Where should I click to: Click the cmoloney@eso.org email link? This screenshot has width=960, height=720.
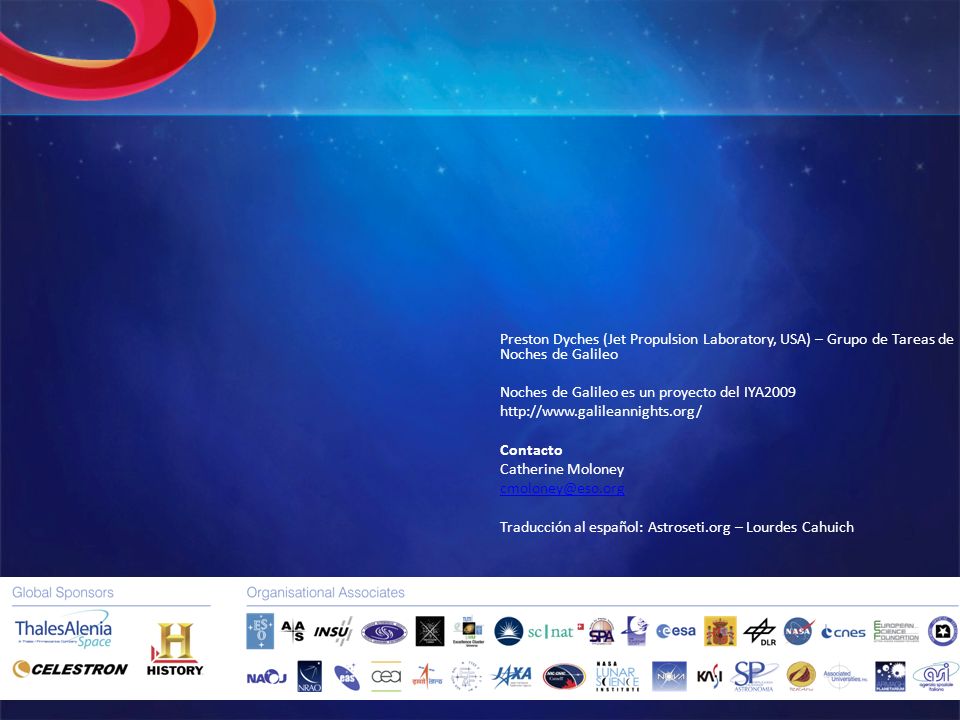pyautogui.click(x=562, y=489)
